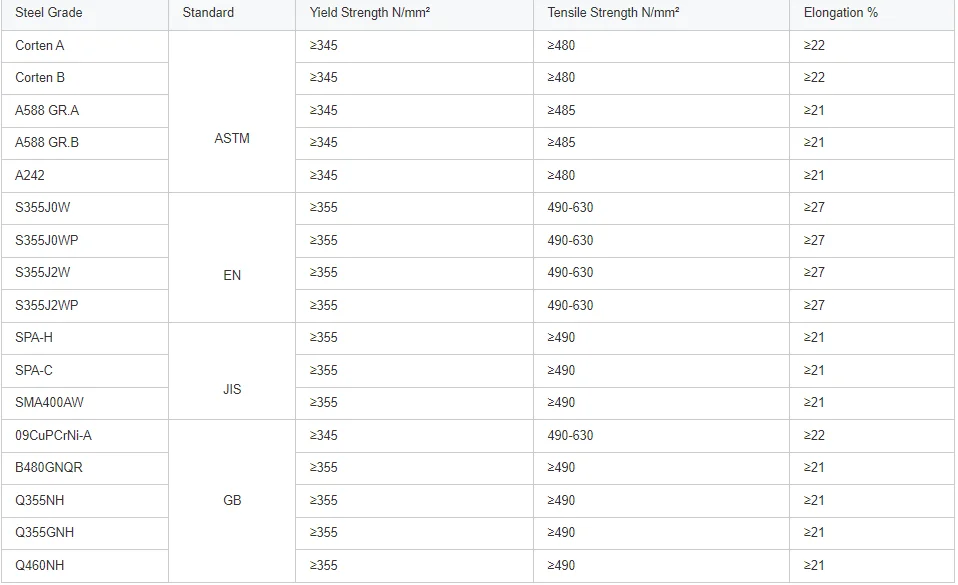This screenshot has height=585, width=958.
Task: Click the S355J2WP grade cell
Action: pyautogui.click(x=47, y=306)
